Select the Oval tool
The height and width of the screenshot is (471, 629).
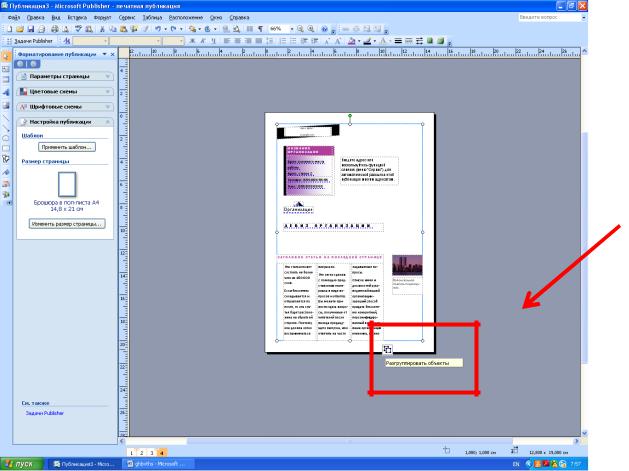pos(6,138)
